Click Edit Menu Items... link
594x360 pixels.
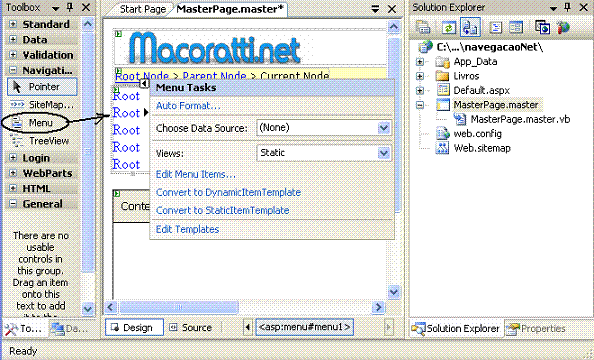click(195, 174)
